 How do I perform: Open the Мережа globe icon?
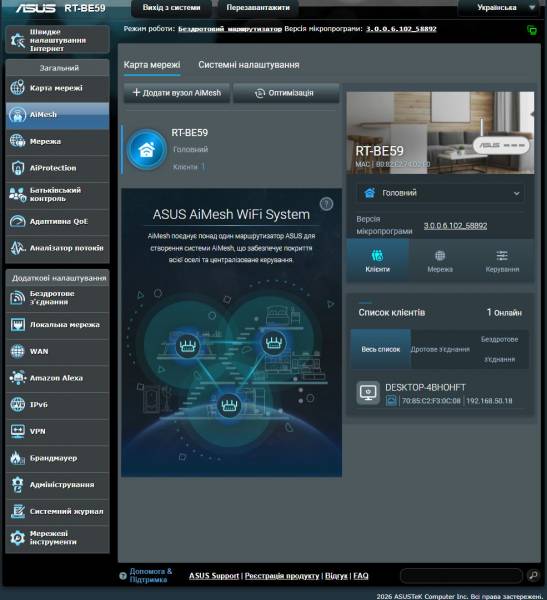(x=18, y=141)
